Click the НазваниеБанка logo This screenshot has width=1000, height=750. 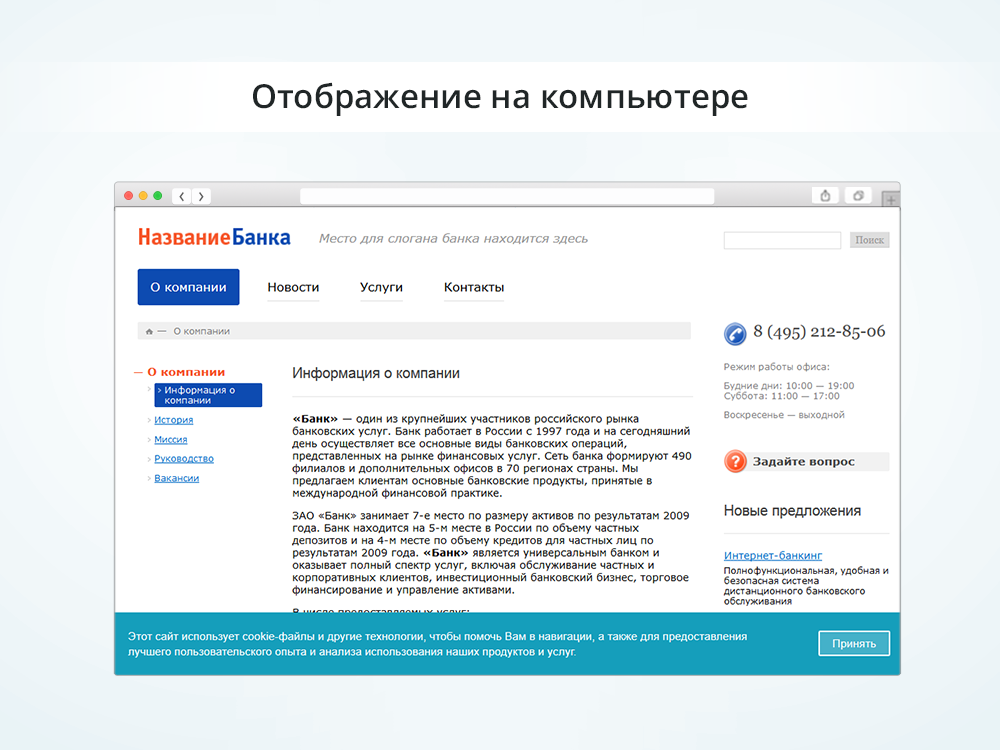[214, 236]
